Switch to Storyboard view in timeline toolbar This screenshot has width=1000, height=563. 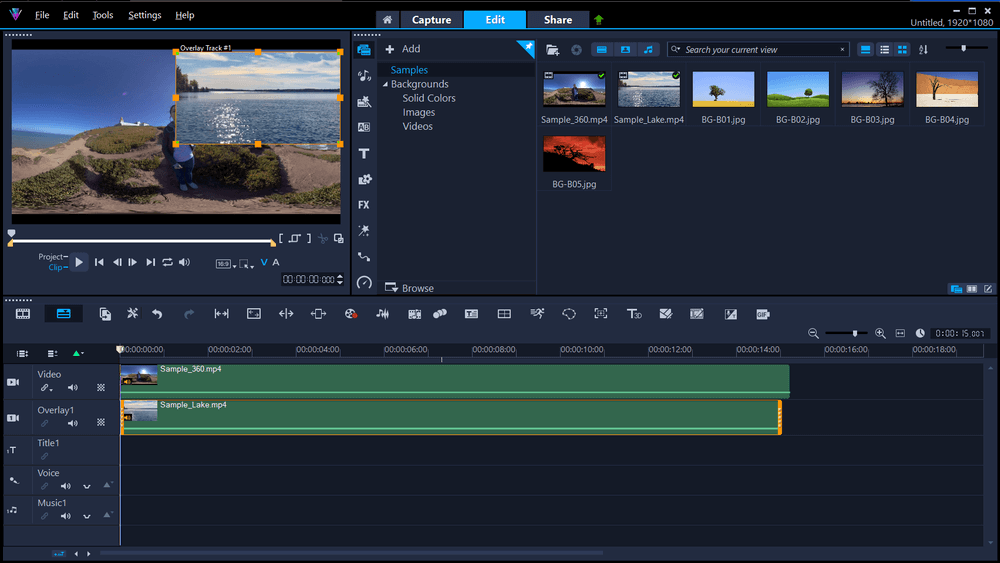pyautogui.click(x=23, y=314)
